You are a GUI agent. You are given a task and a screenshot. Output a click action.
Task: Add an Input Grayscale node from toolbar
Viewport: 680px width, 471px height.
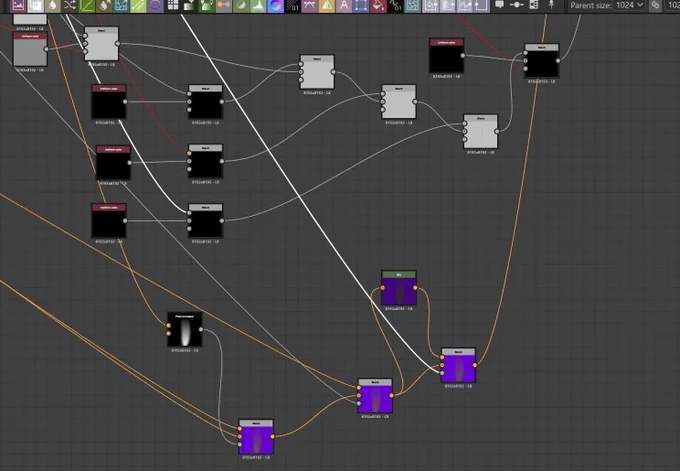point(447,5)
